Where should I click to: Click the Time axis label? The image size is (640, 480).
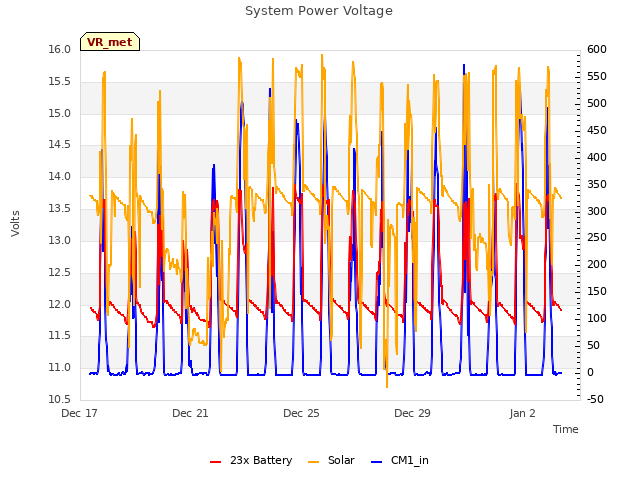(x=565, y=429)
